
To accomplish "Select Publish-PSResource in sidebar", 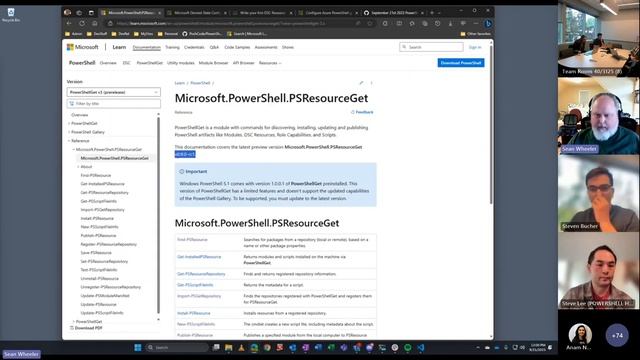I will click(x=98, y=236).
